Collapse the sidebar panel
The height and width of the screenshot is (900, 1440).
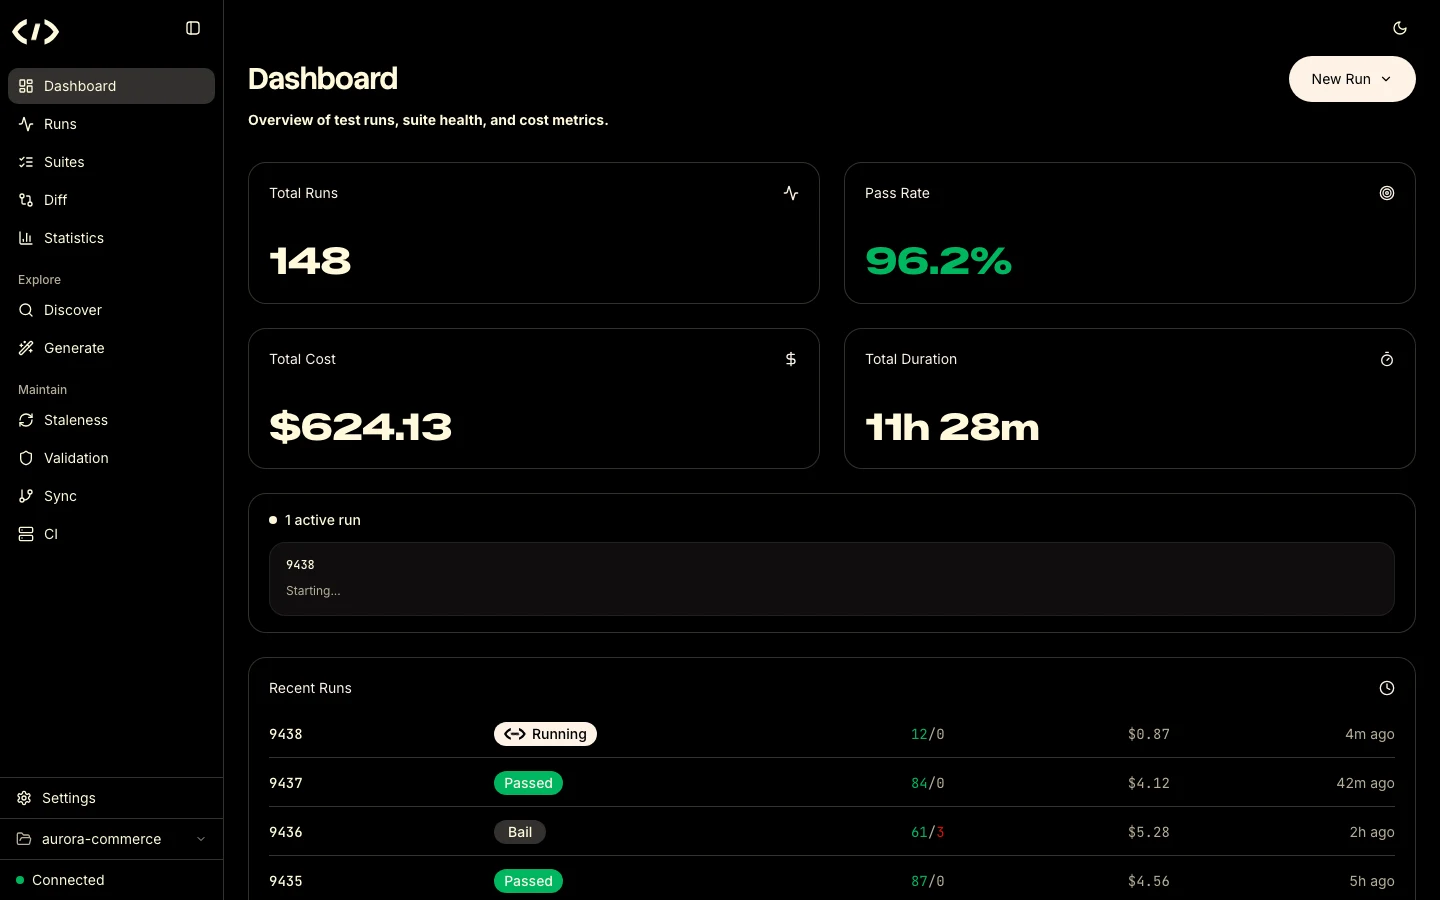[193, 28]
